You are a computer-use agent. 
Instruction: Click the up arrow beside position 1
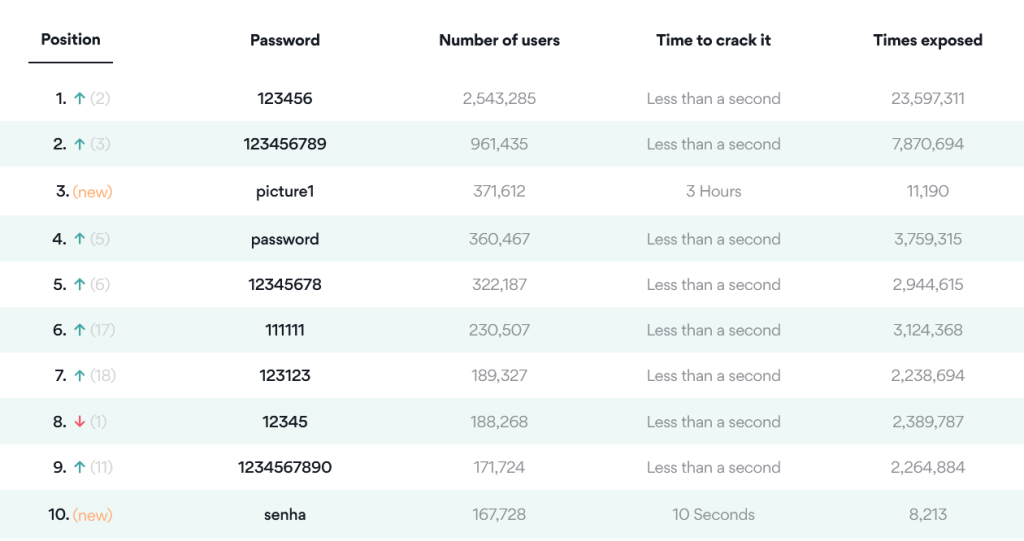79,99
